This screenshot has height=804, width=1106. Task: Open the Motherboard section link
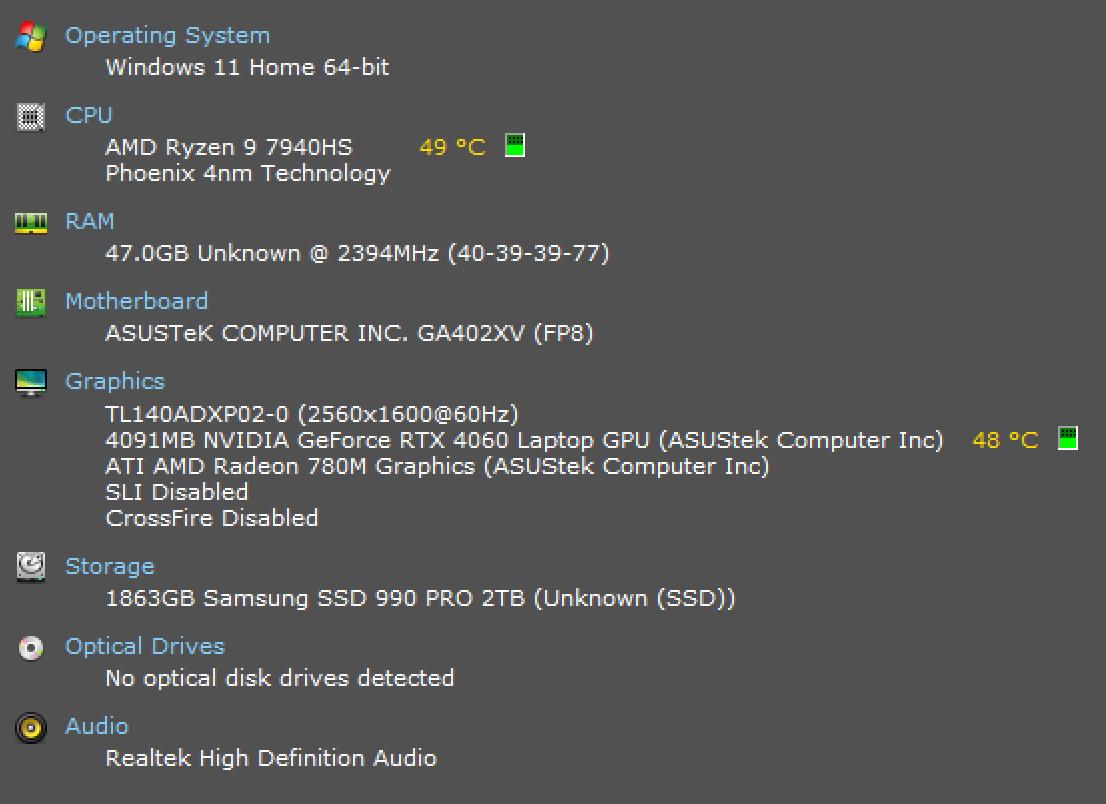(136, 301)
